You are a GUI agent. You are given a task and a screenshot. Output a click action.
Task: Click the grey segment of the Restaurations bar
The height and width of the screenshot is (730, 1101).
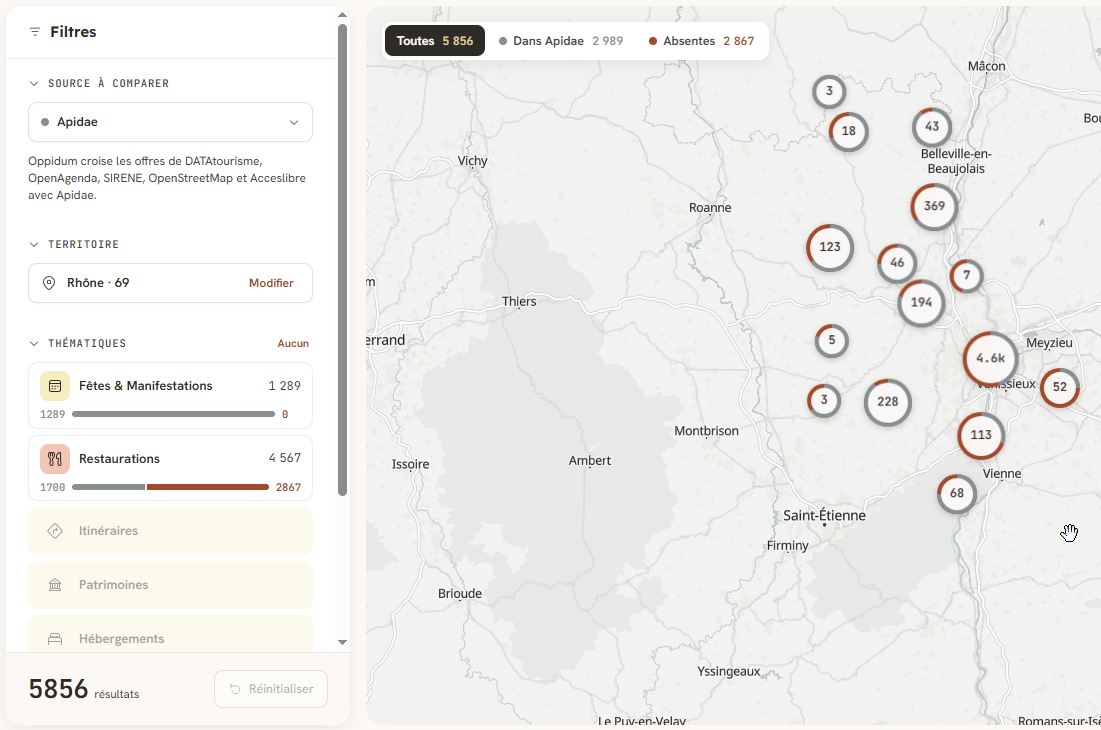point(109,487)
